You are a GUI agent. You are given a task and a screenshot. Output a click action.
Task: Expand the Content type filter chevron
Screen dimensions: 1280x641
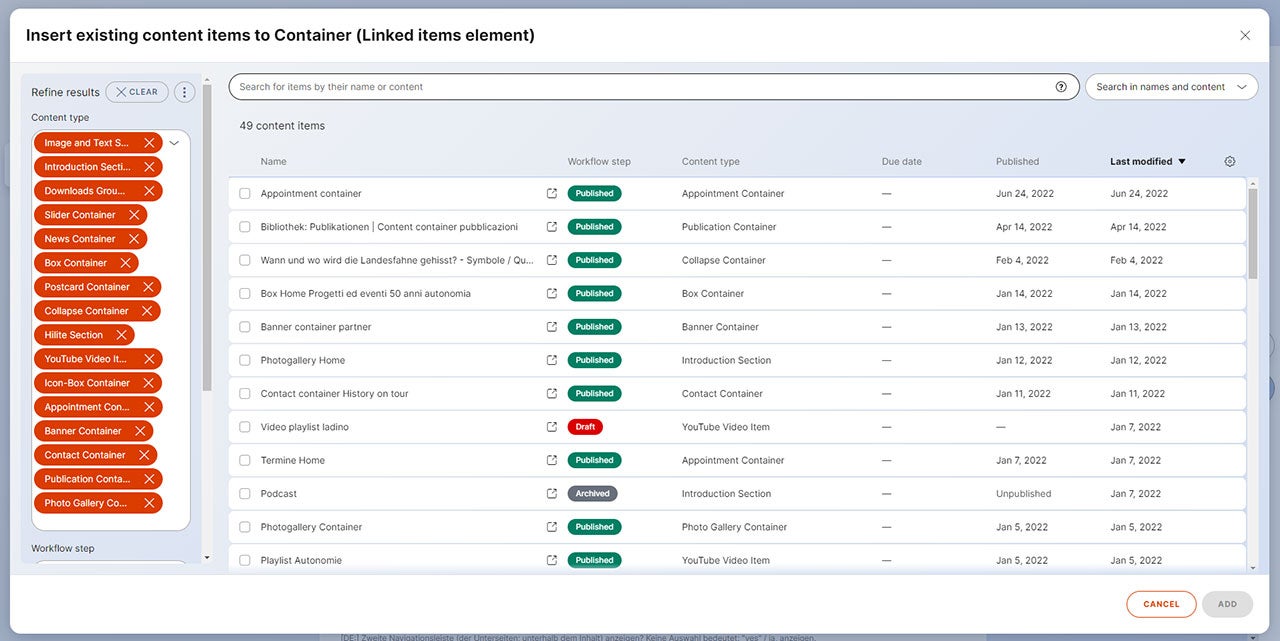tap(174, 143)
